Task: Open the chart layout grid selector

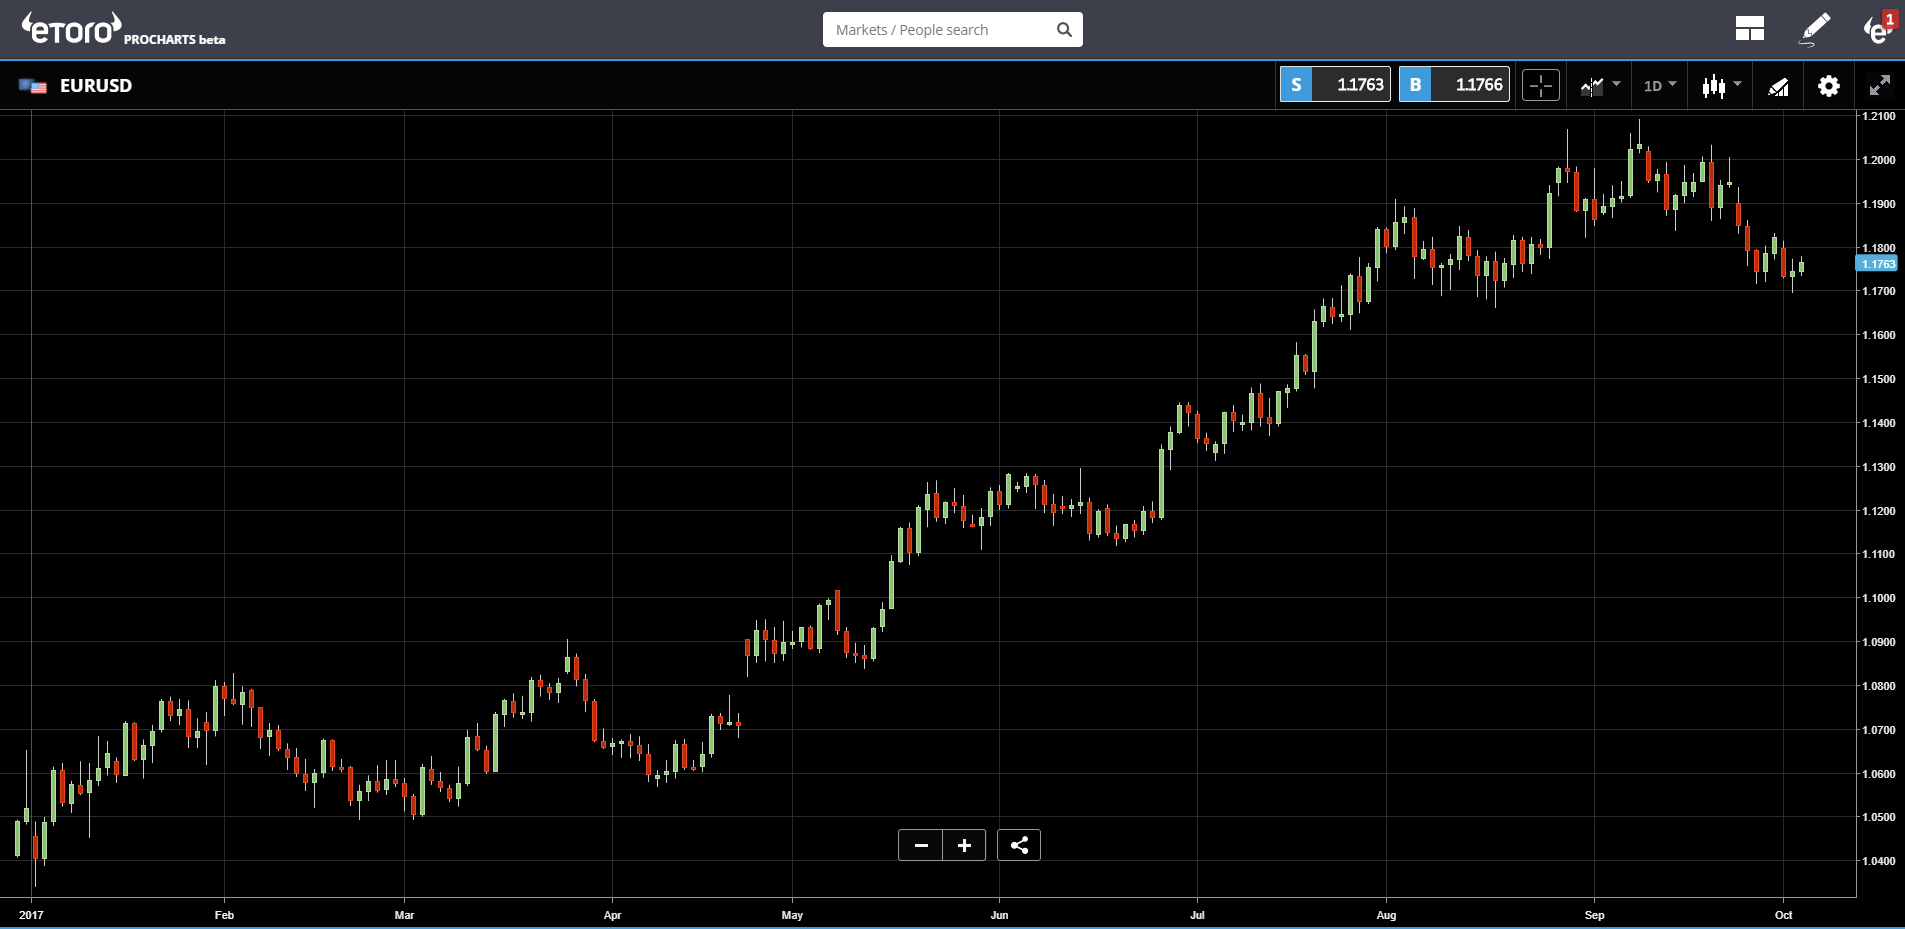Action: (1750, 29)
